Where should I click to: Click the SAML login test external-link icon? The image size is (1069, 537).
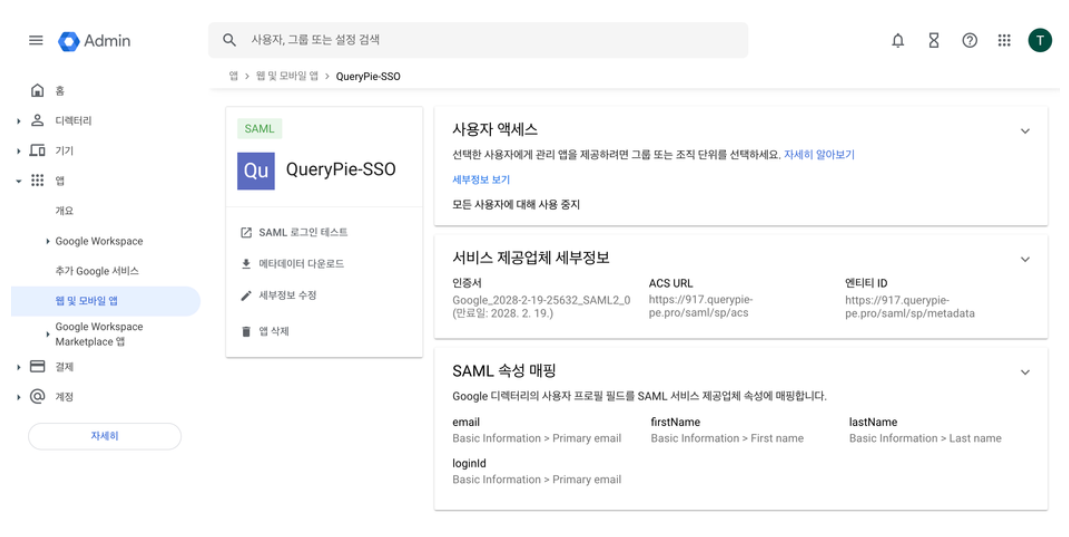(246, 232)
